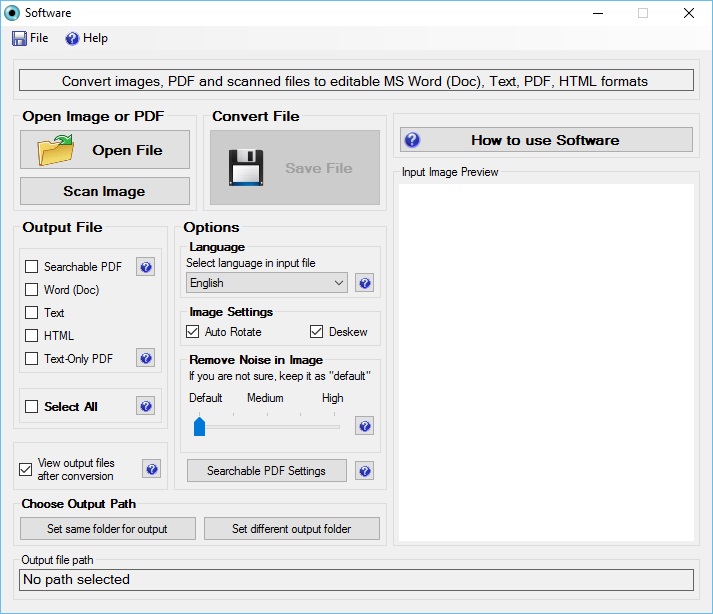Click the slider track under Medium

(267, 427)
